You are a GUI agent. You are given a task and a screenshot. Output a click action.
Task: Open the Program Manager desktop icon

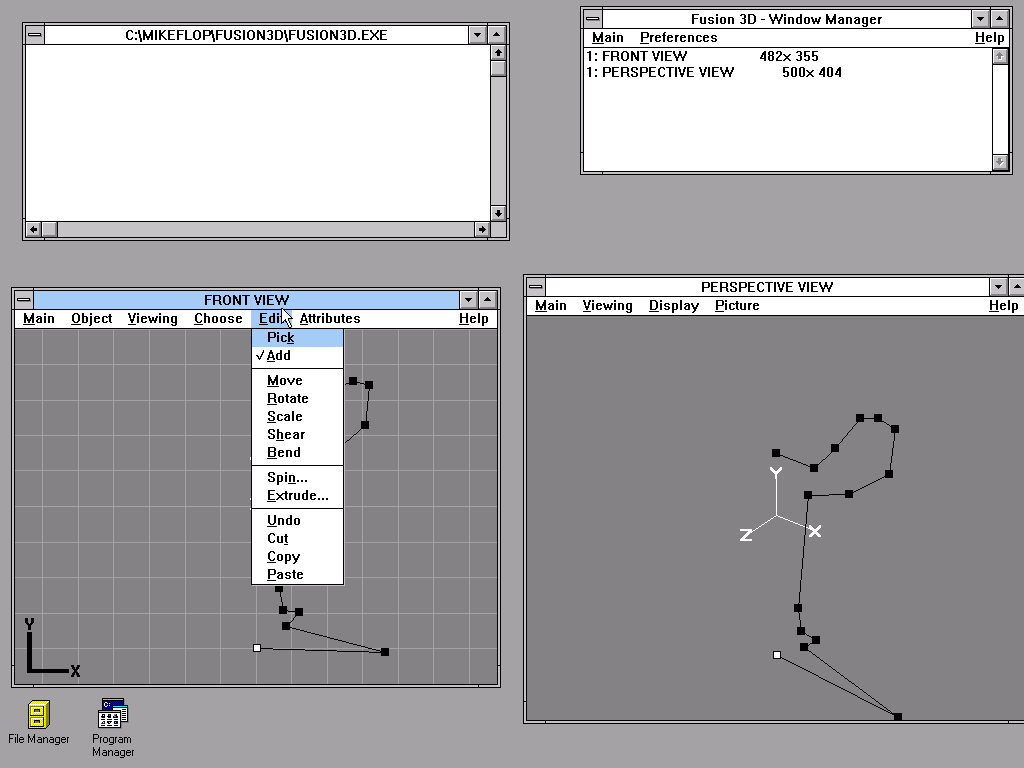(112, 714)
